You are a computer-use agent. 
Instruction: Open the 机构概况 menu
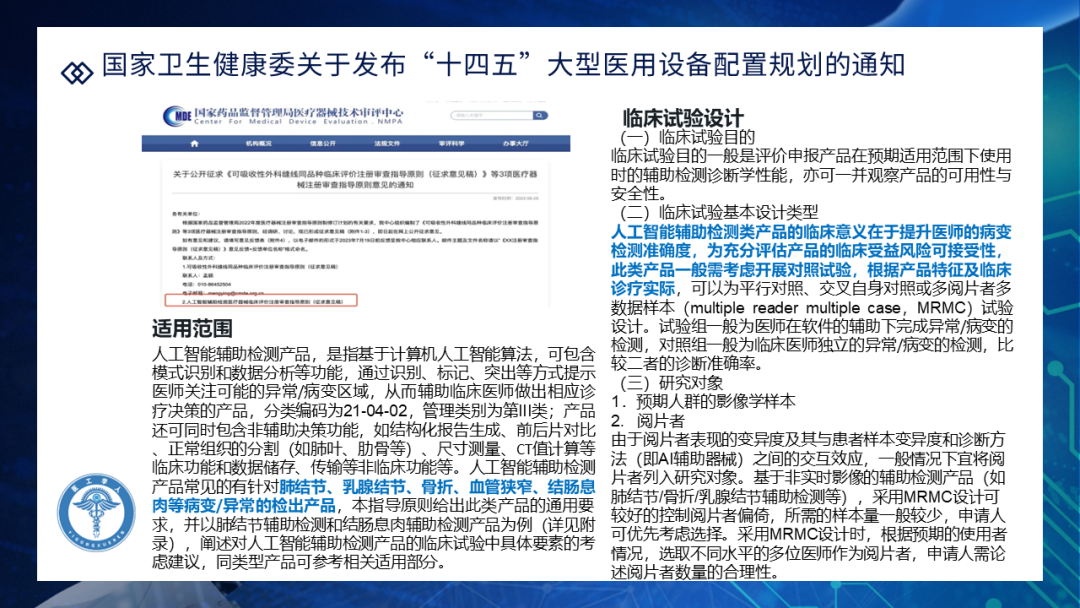259,143
